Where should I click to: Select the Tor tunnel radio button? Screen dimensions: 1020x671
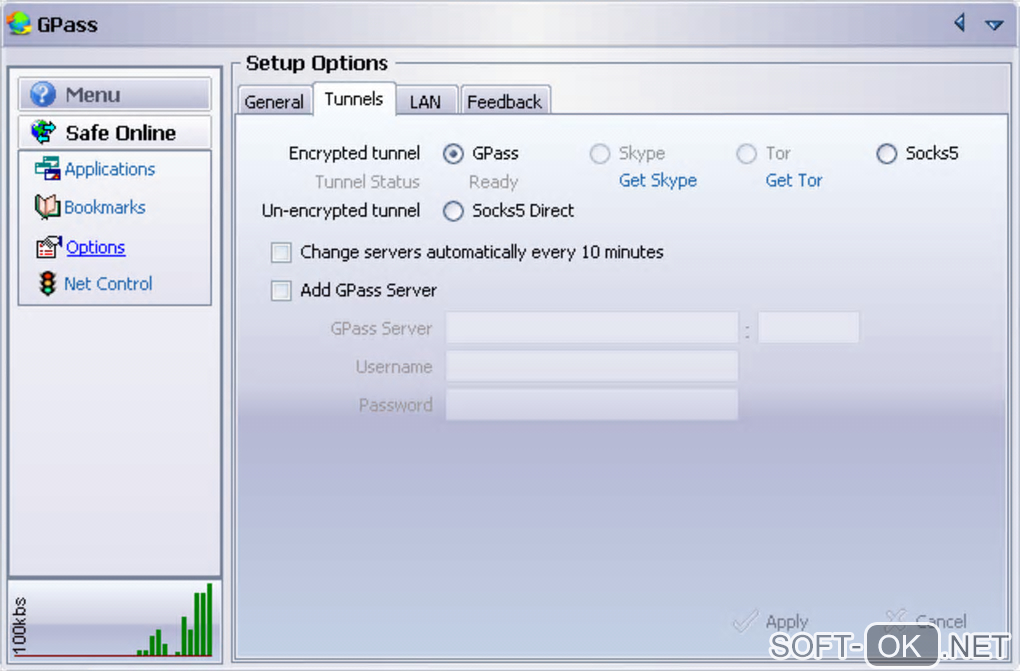coord(746,154)
